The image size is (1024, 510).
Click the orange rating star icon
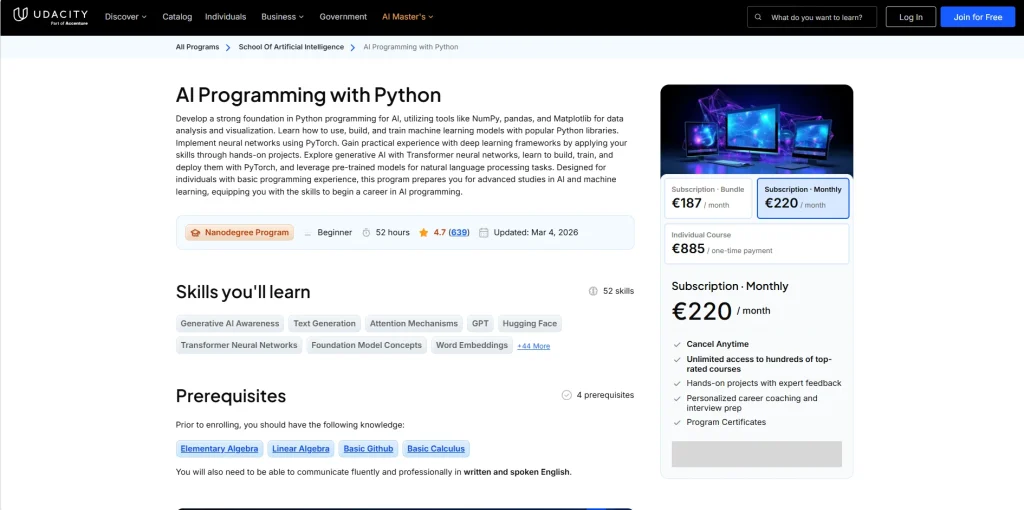click(x=424, y=232)
